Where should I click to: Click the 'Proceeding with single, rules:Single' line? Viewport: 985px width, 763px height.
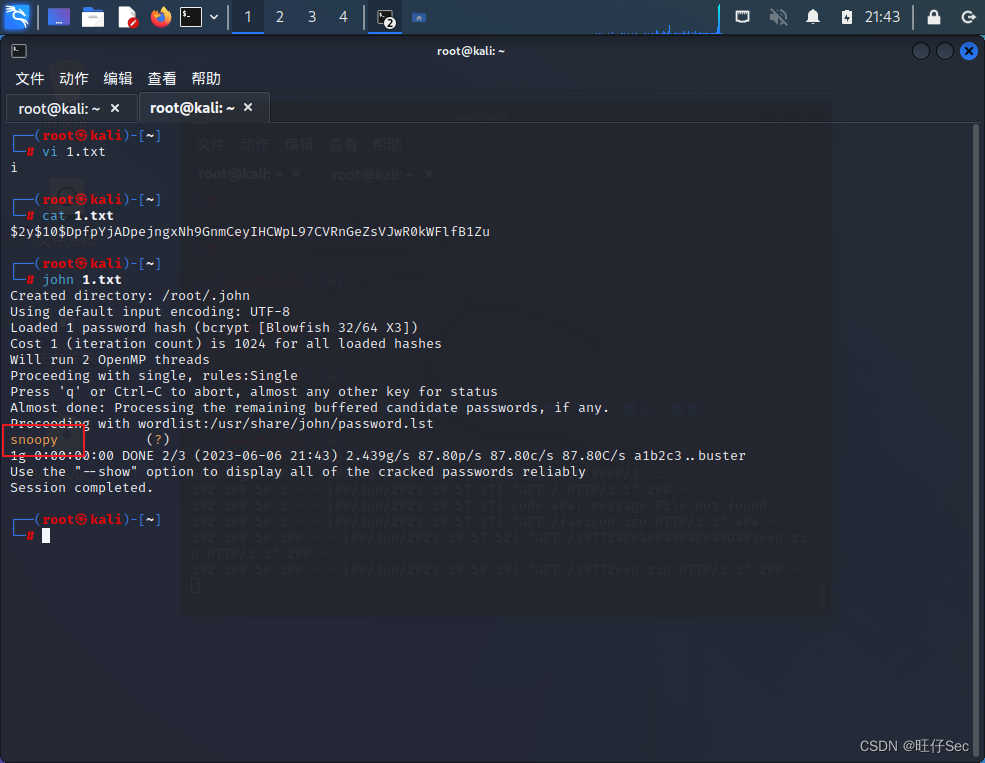154,376
